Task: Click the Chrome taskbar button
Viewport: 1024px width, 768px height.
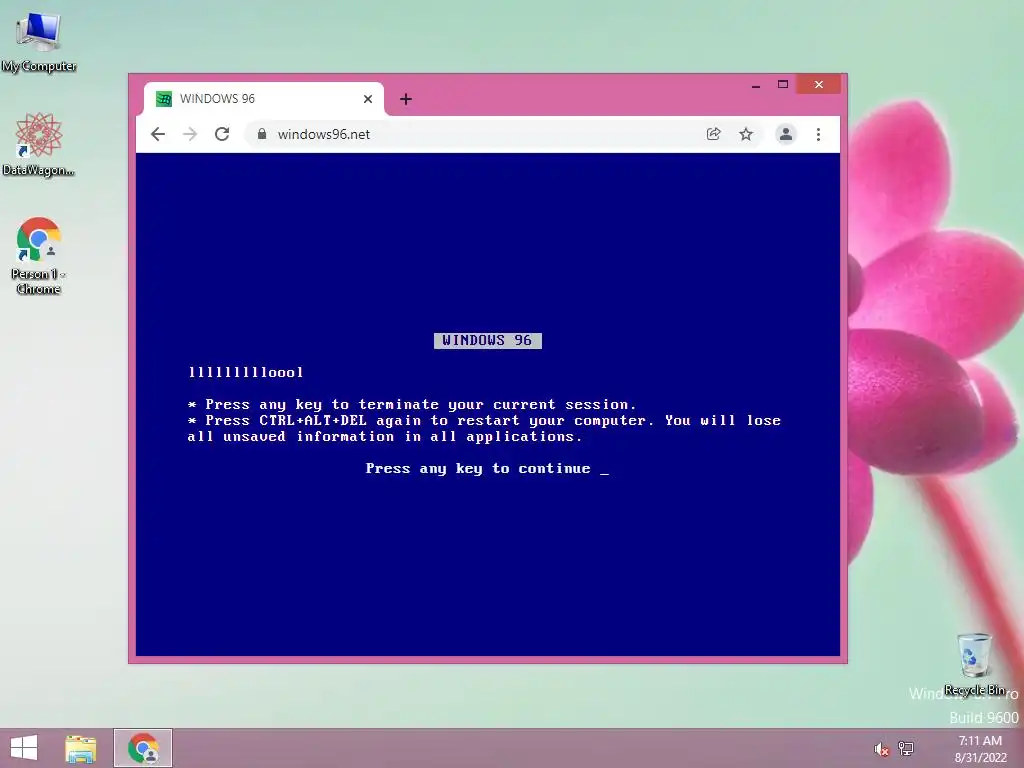Action: click(143, 748)
